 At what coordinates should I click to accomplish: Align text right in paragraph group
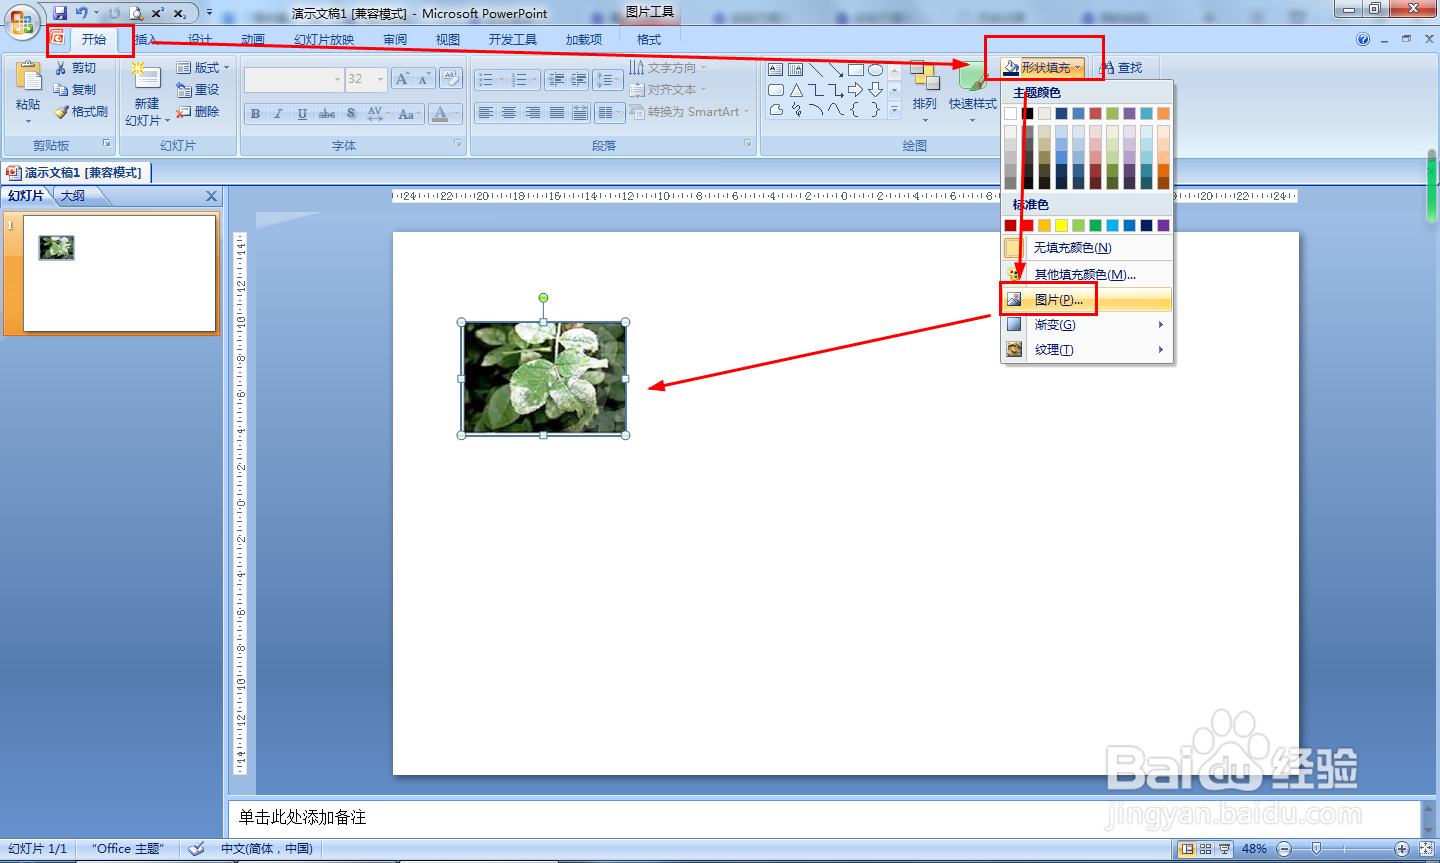point(533,113)
